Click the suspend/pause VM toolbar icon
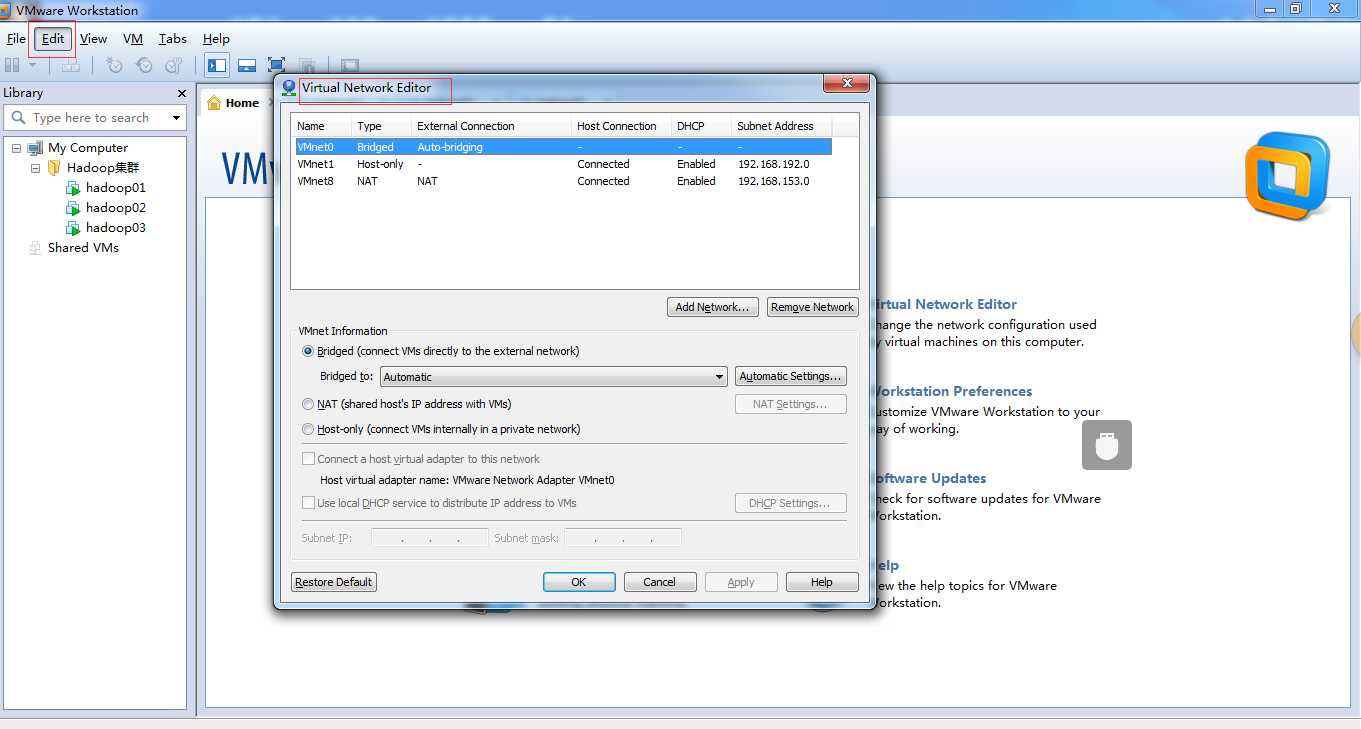1361x729 pixels. tap(12, 65)
